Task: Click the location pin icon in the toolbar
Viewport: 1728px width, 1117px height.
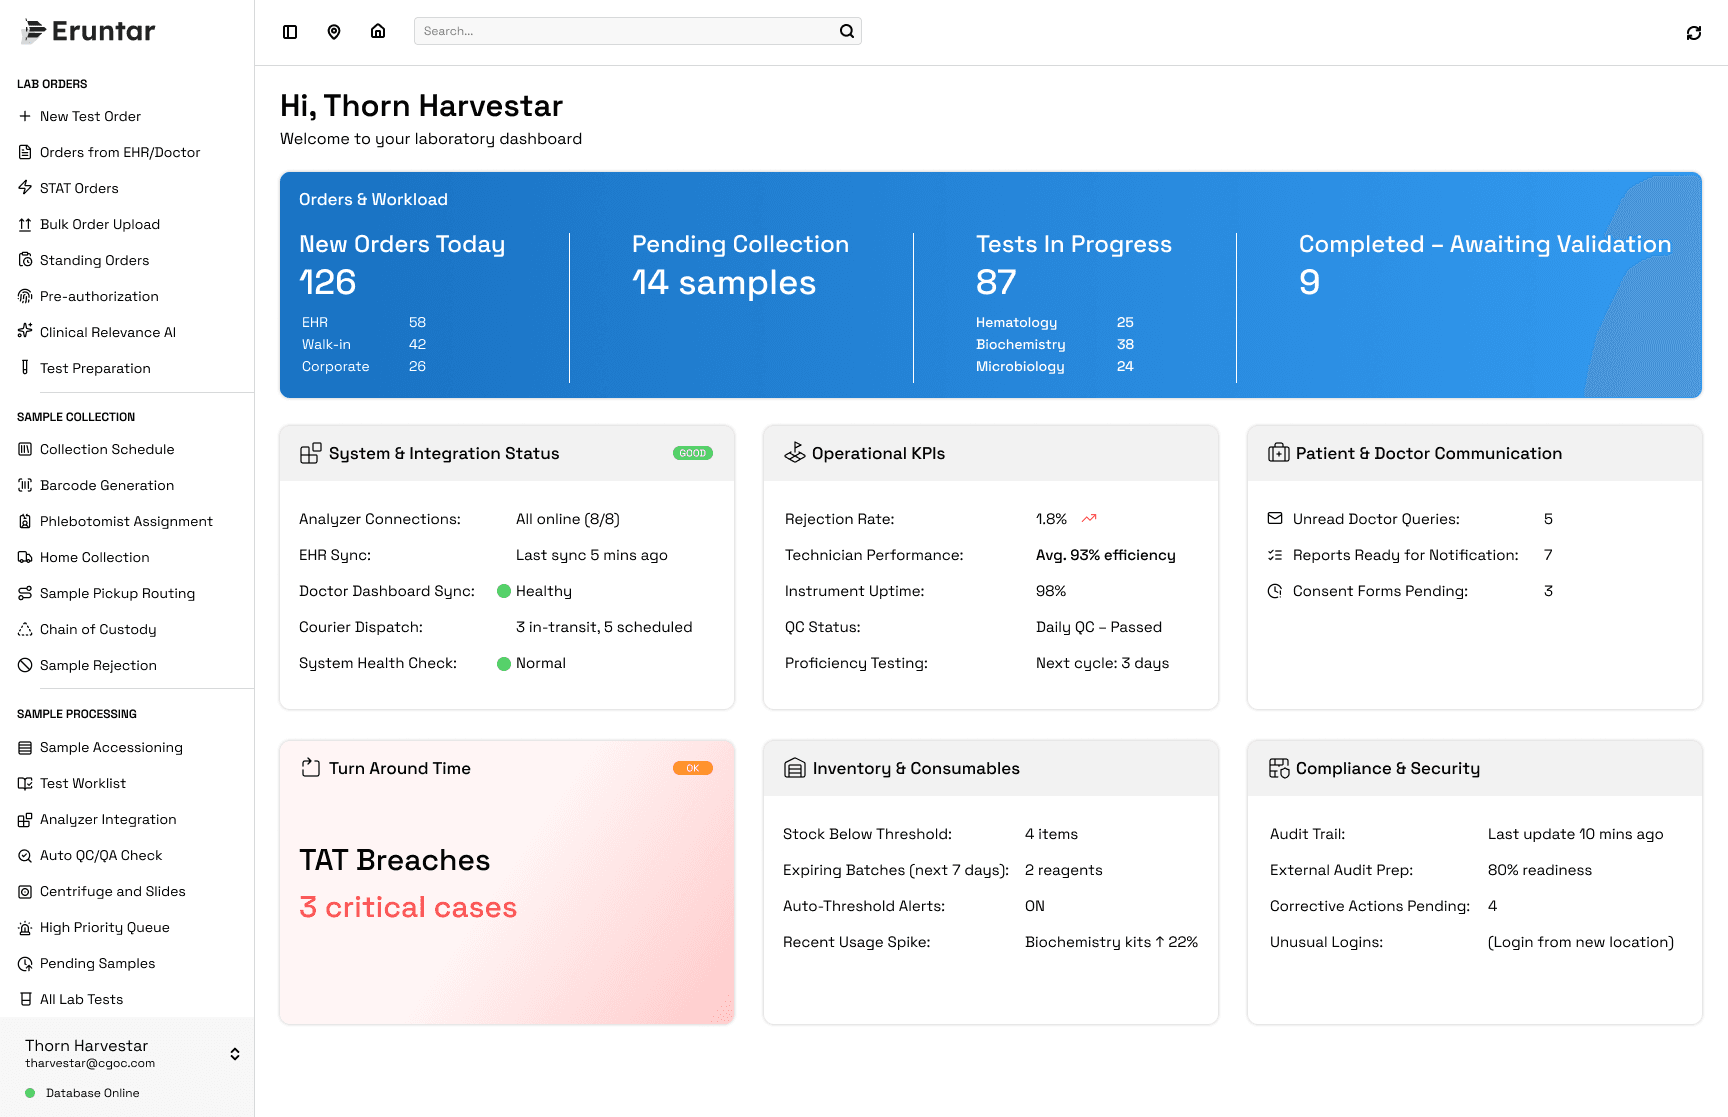Action: click(334, 31)
